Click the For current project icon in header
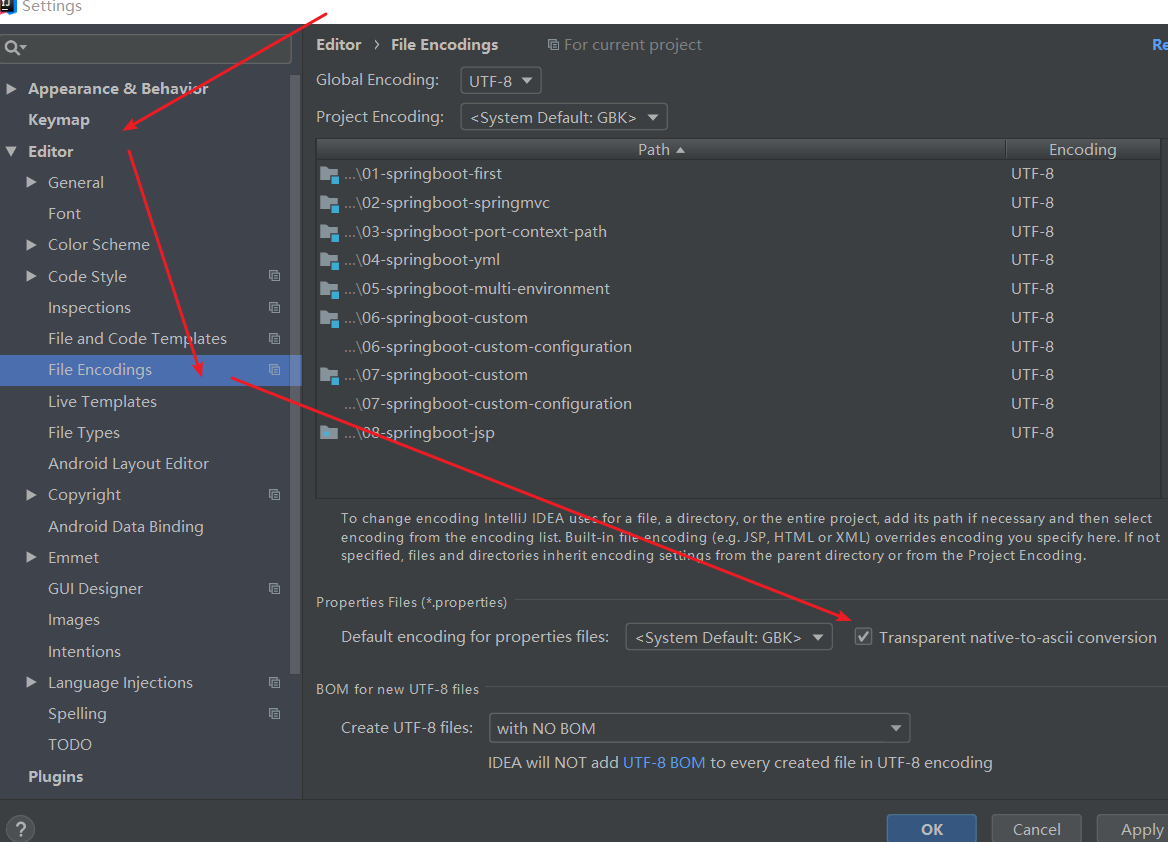 553,45
